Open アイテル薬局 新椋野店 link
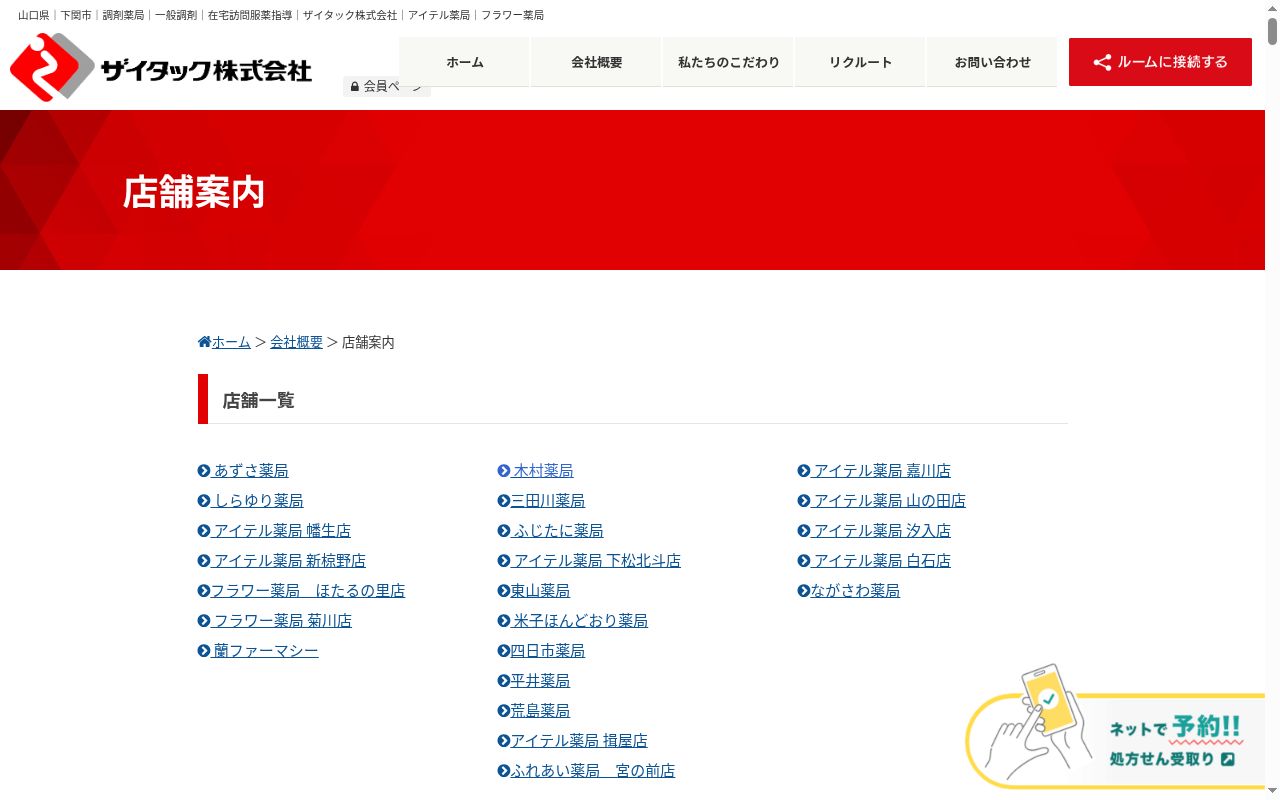 (282, 560)
